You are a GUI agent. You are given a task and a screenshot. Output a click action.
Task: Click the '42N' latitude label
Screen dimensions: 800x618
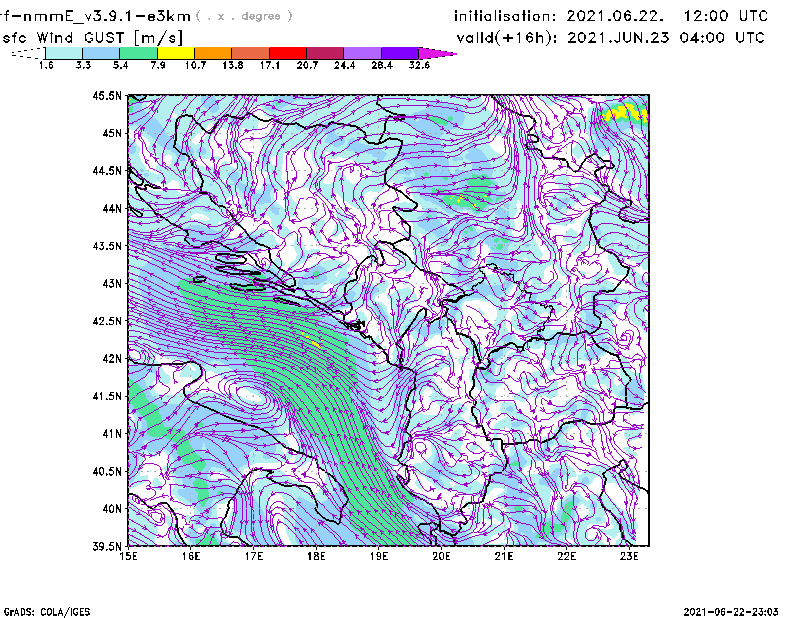point(112,358)
